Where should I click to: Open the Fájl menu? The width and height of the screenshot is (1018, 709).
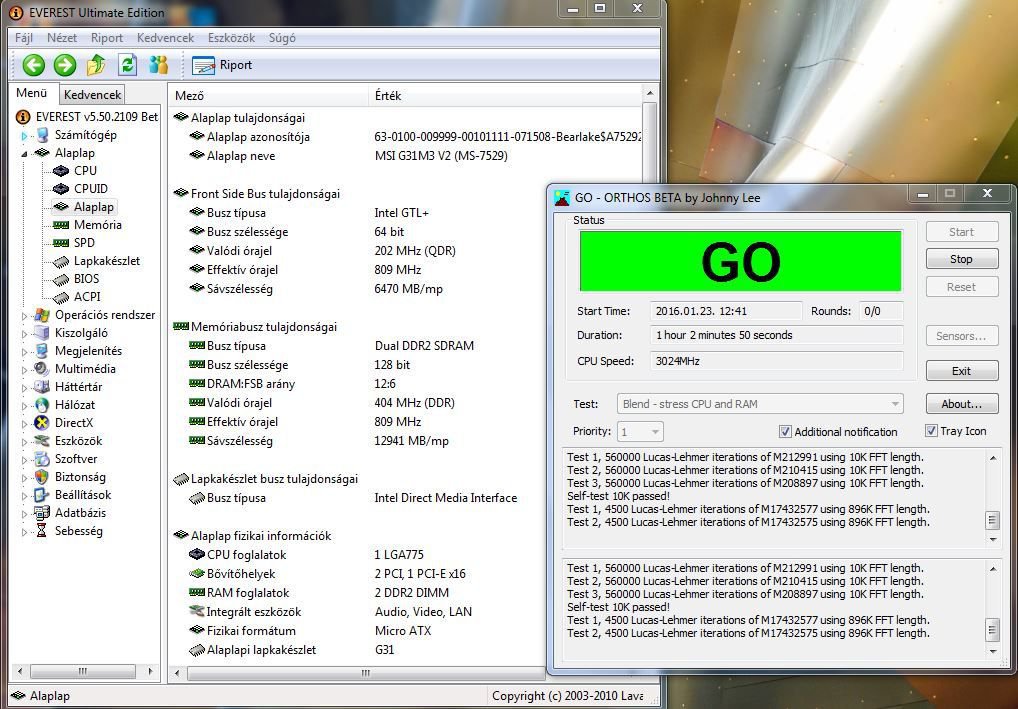pos(24,38)
